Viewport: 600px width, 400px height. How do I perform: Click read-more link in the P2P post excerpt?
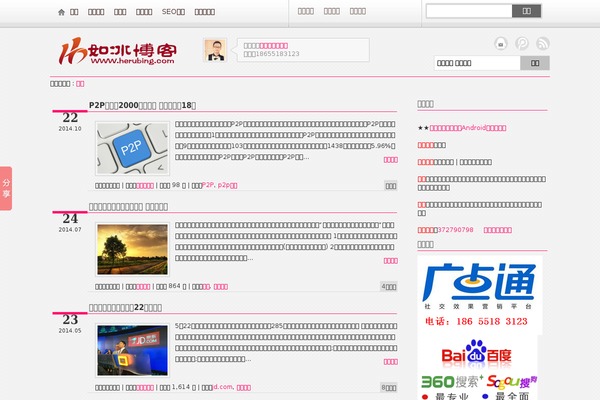[391, 160]
